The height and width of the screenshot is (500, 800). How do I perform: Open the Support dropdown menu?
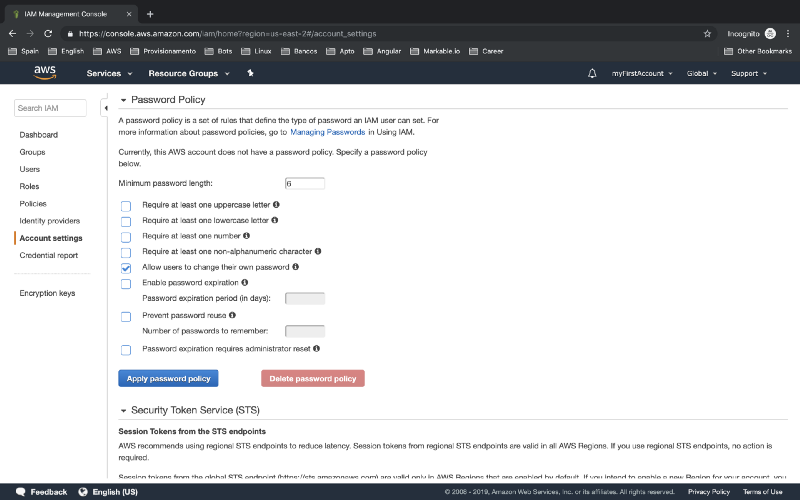(x=748, y=73)
